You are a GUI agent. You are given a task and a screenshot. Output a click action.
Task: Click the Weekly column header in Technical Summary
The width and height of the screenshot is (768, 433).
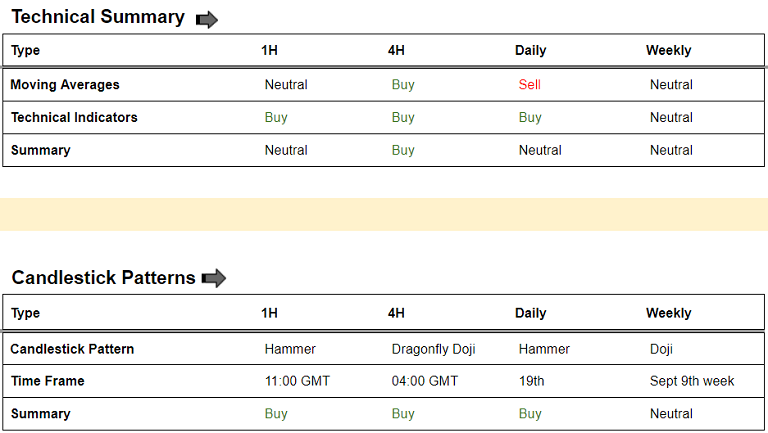[668, 50]
